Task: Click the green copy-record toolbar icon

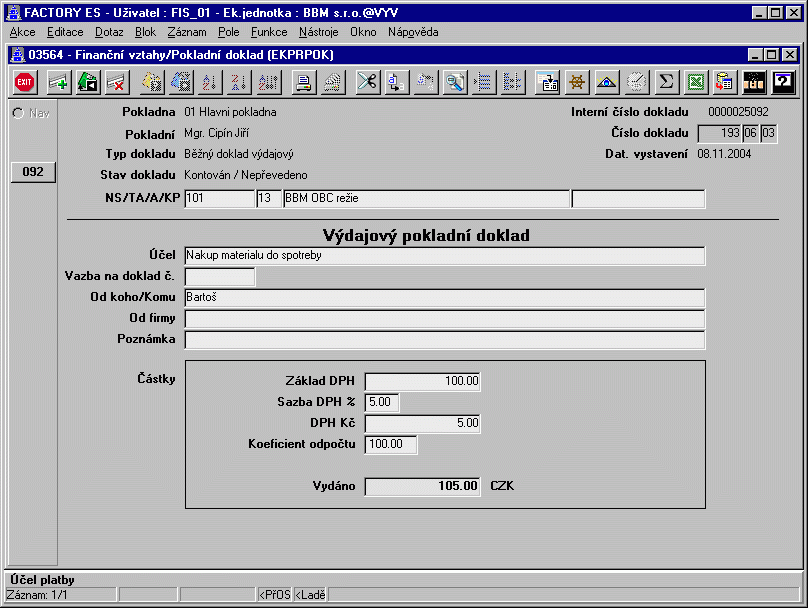Action: coord(88,82)
